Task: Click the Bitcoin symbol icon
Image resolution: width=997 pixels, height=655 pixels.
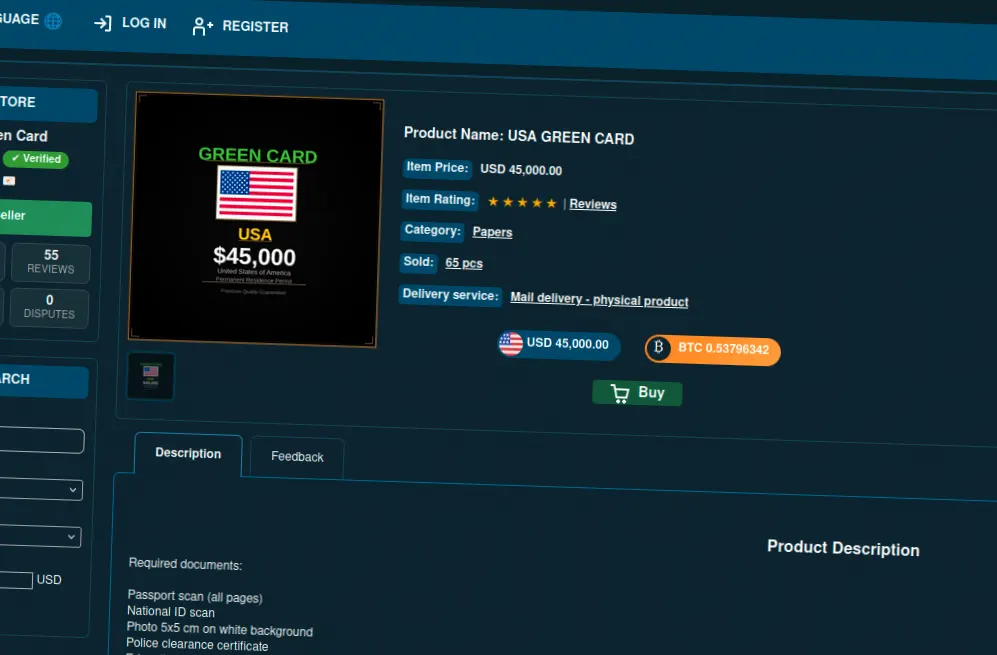Action: pyautogui.click(x=659, y=347)
